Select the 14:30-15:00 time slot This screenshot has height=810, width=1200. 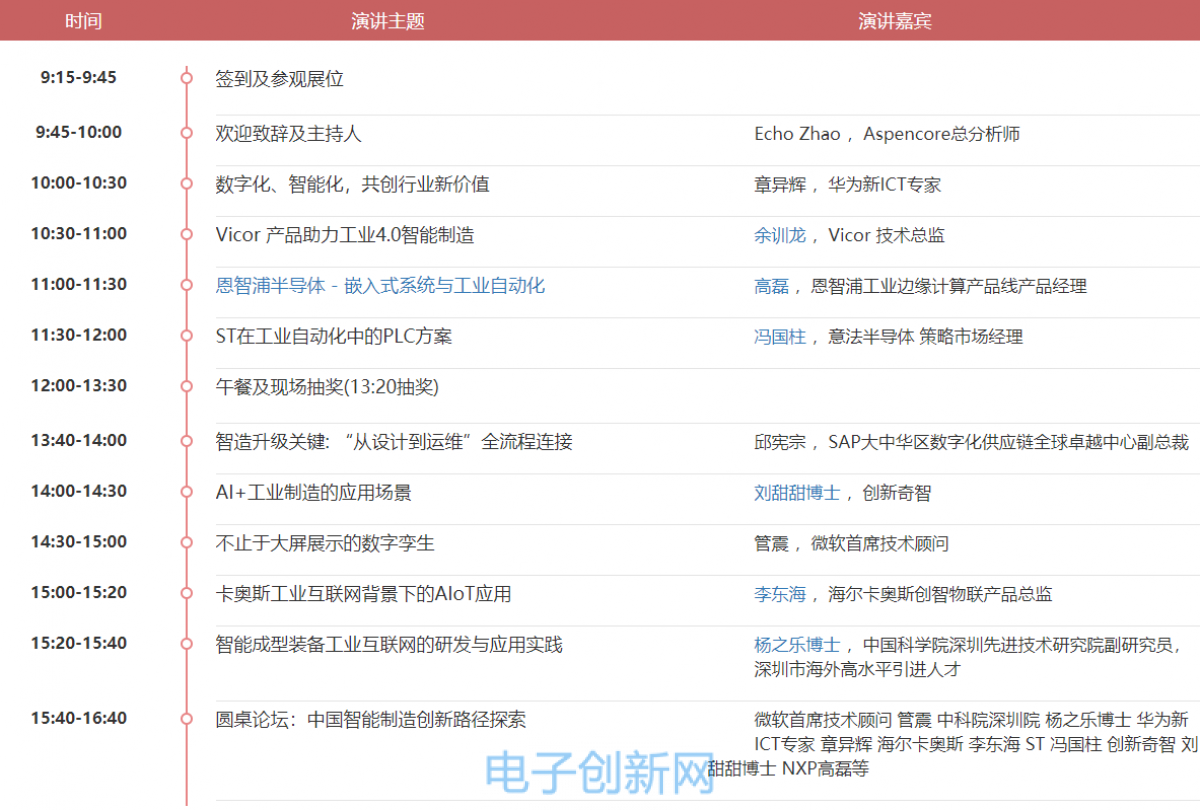tap(78, 542)
